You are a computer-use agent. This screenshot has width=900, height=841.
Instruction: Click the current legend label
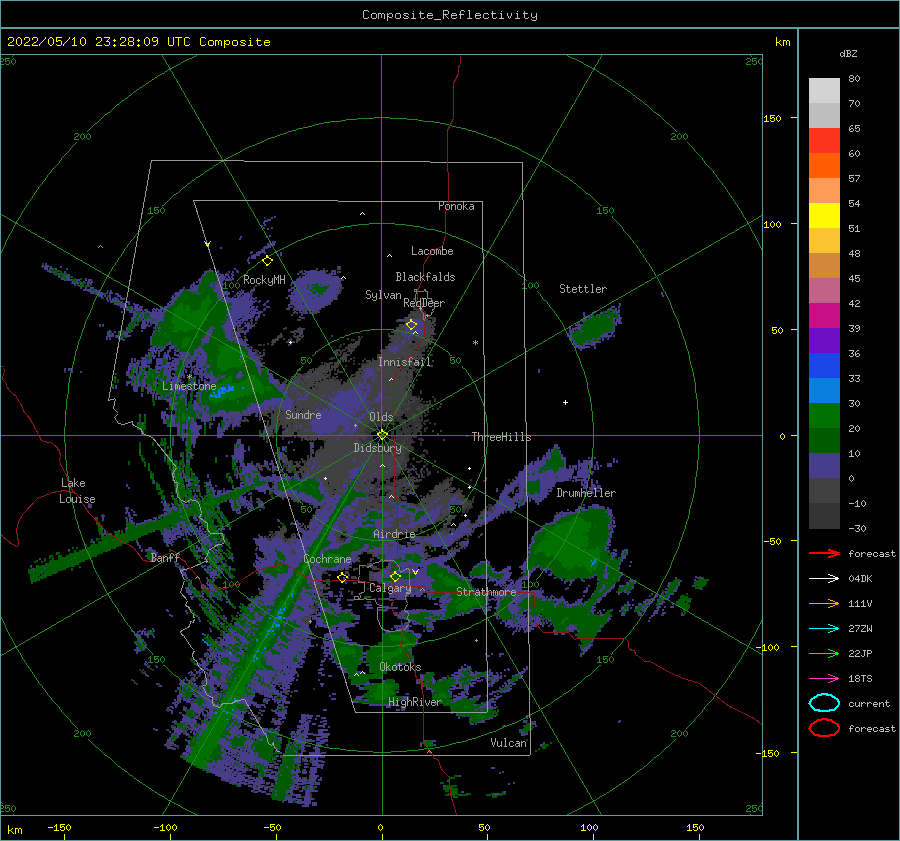click(869, 704)
